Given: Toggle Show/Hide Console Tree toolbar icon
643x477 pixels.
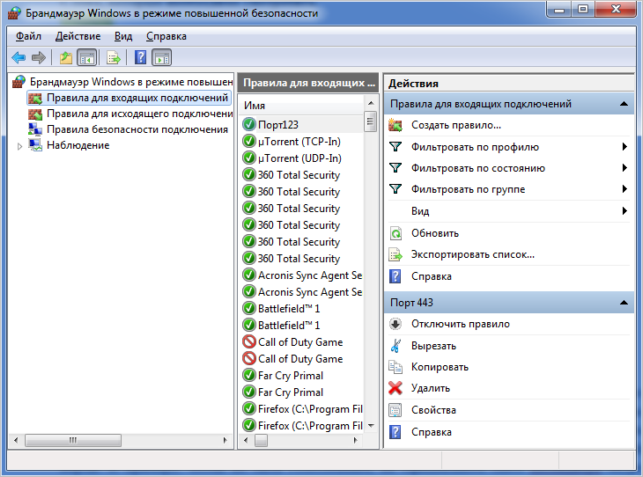Looking at the screenshot, I should pos(87,58).
